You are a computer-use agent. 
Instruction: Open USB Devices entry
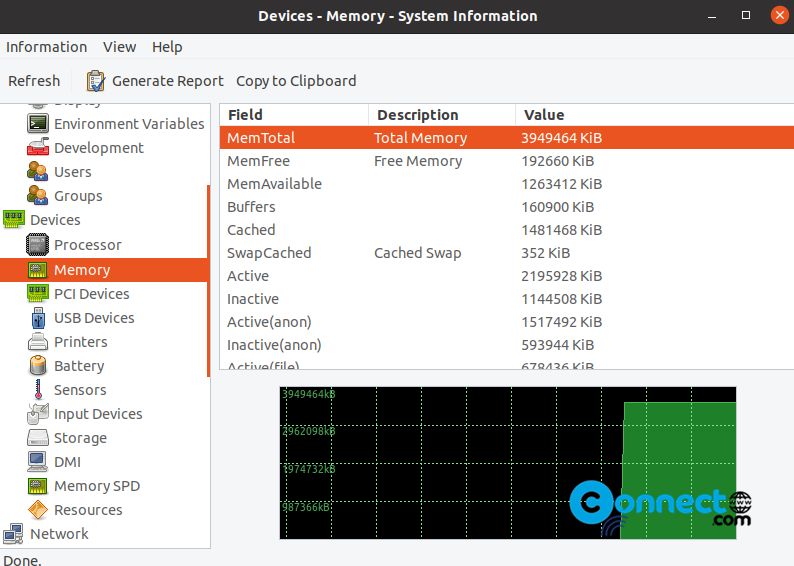click(94, 318)
